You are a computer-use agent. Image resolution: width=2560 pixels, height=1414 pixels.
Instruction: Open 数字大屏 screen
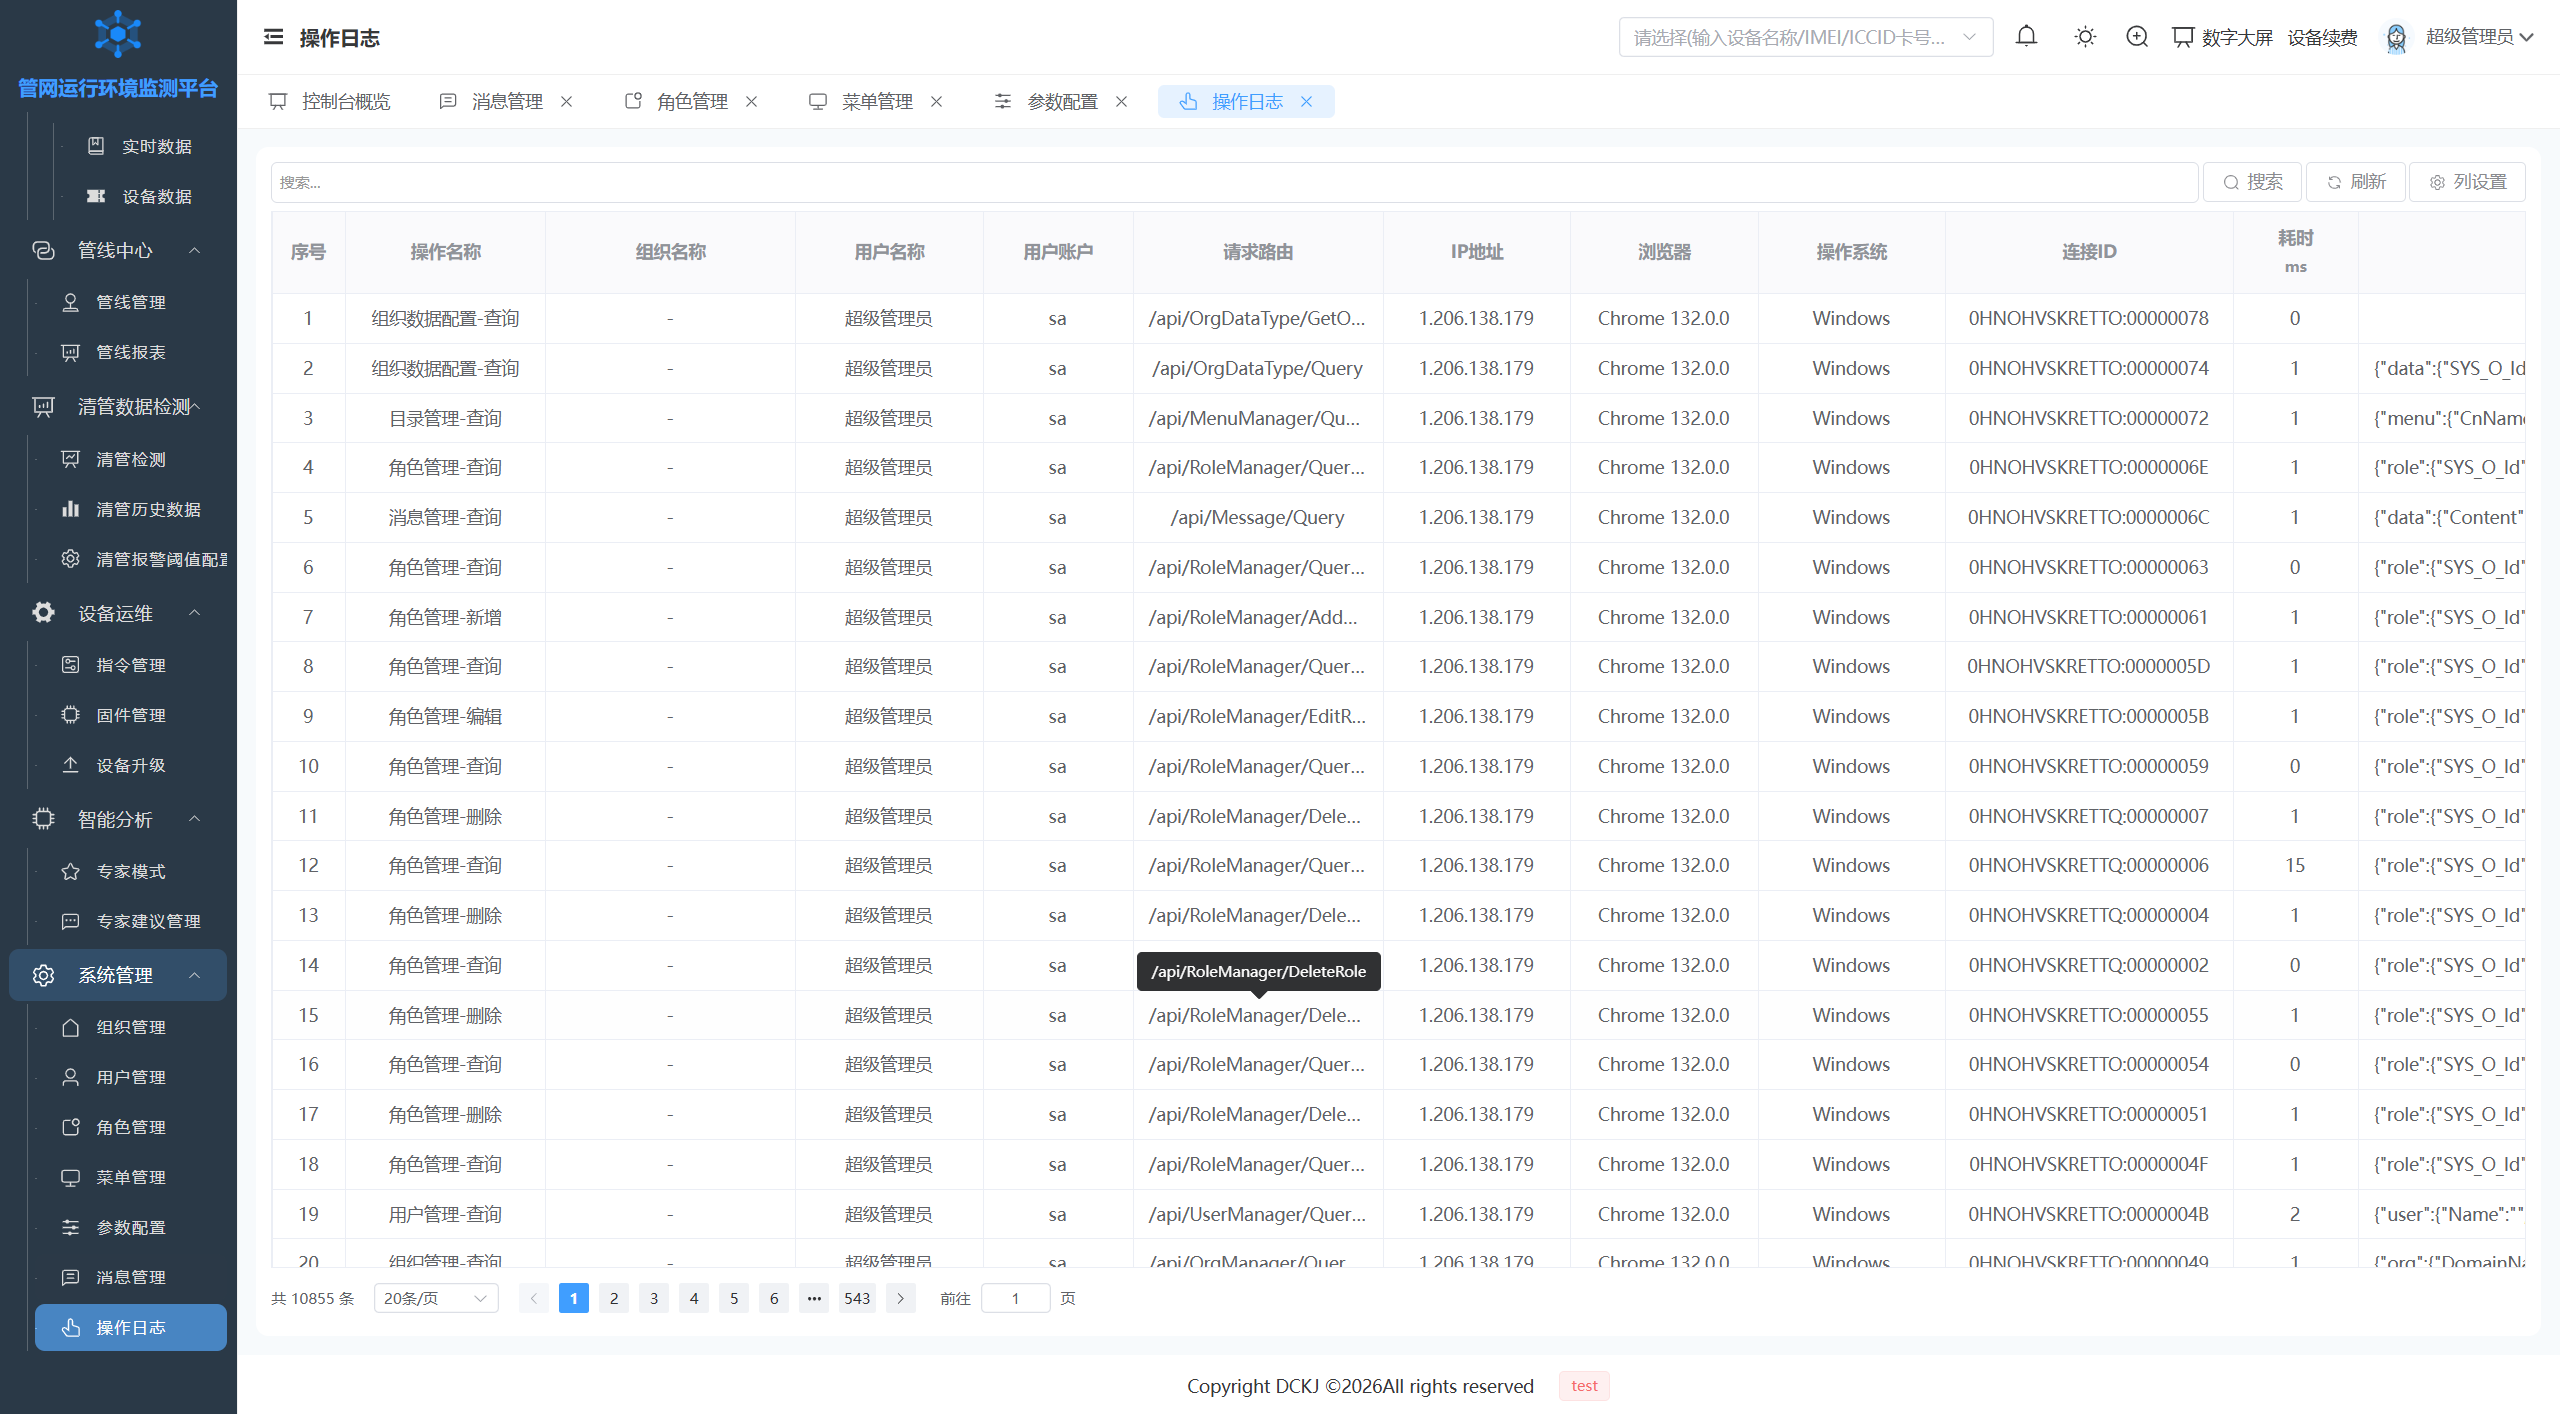click(x=2222, y=38)
